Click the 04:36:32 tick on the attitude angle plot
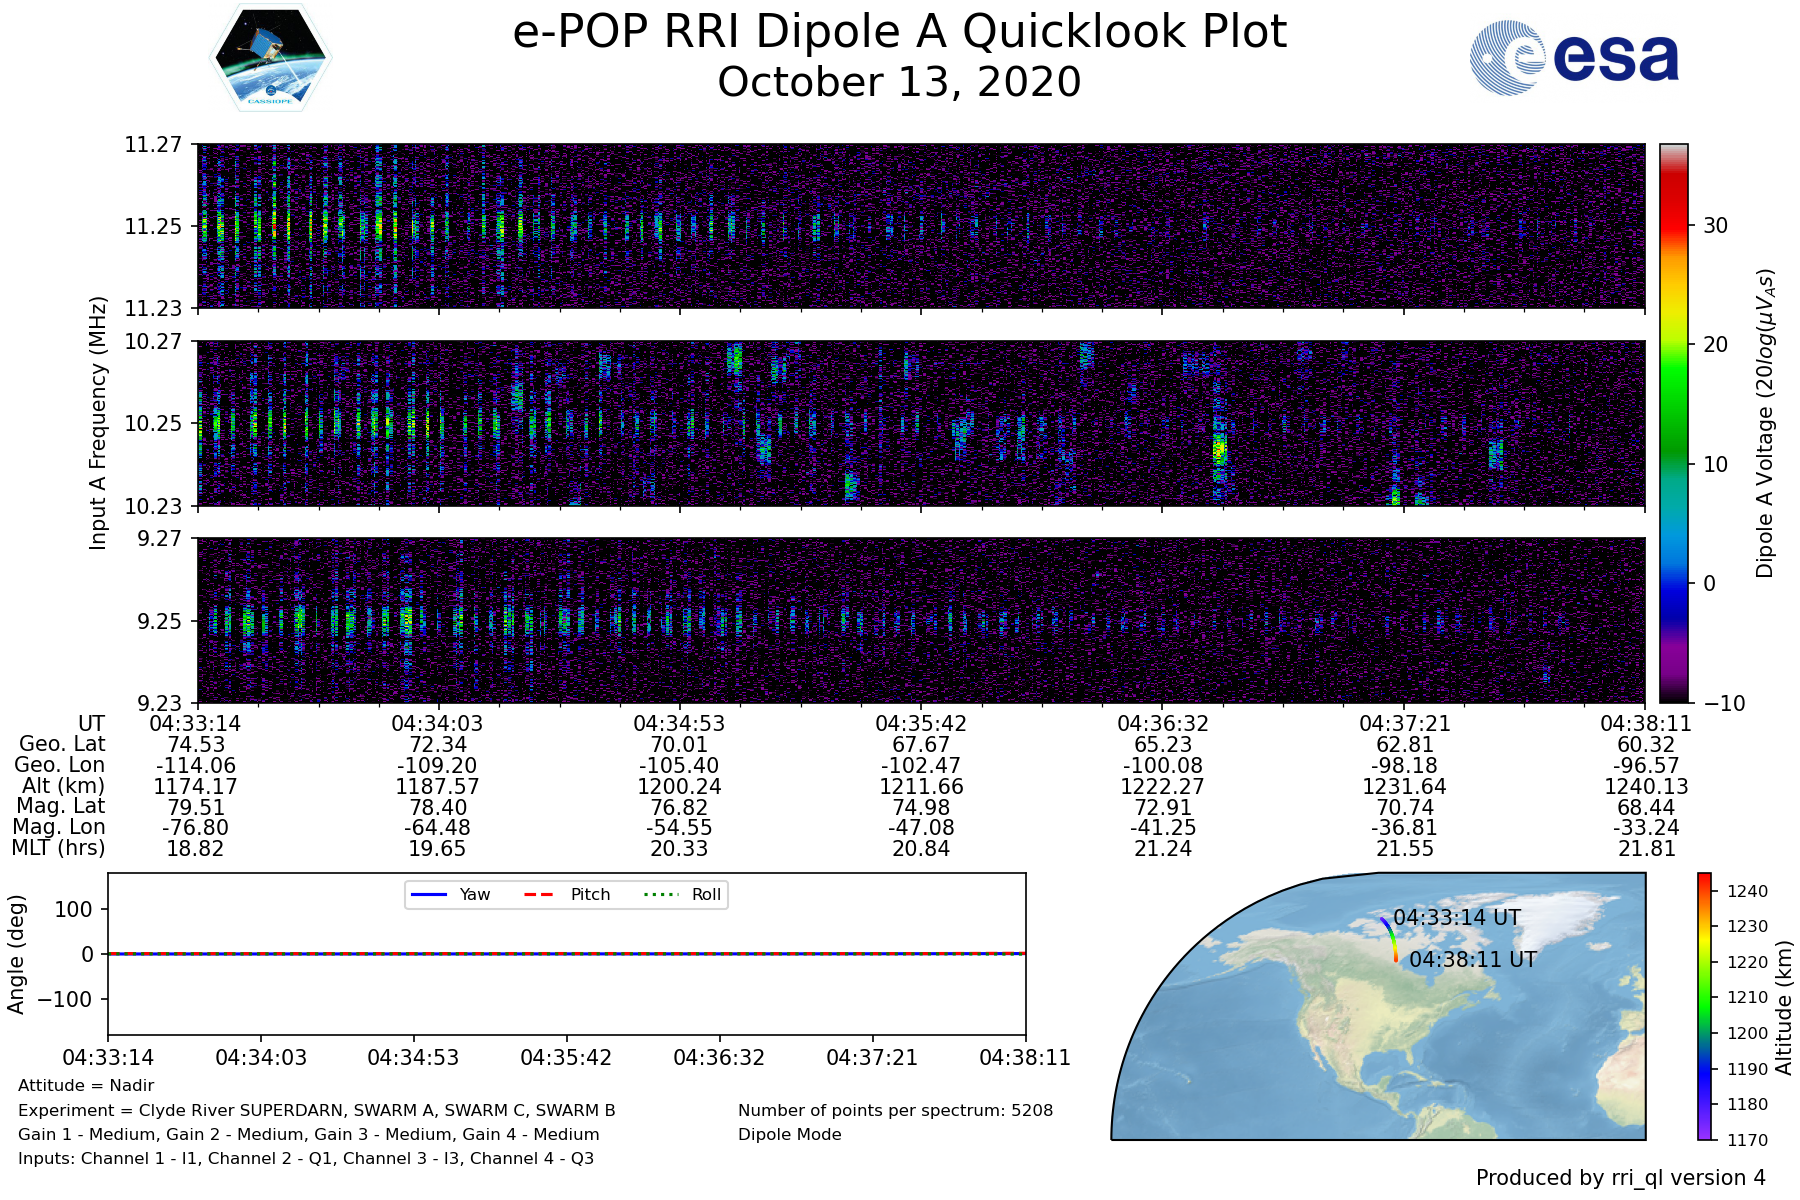This screenshot has height=1200, width=1800. [x=719, y=1057]
